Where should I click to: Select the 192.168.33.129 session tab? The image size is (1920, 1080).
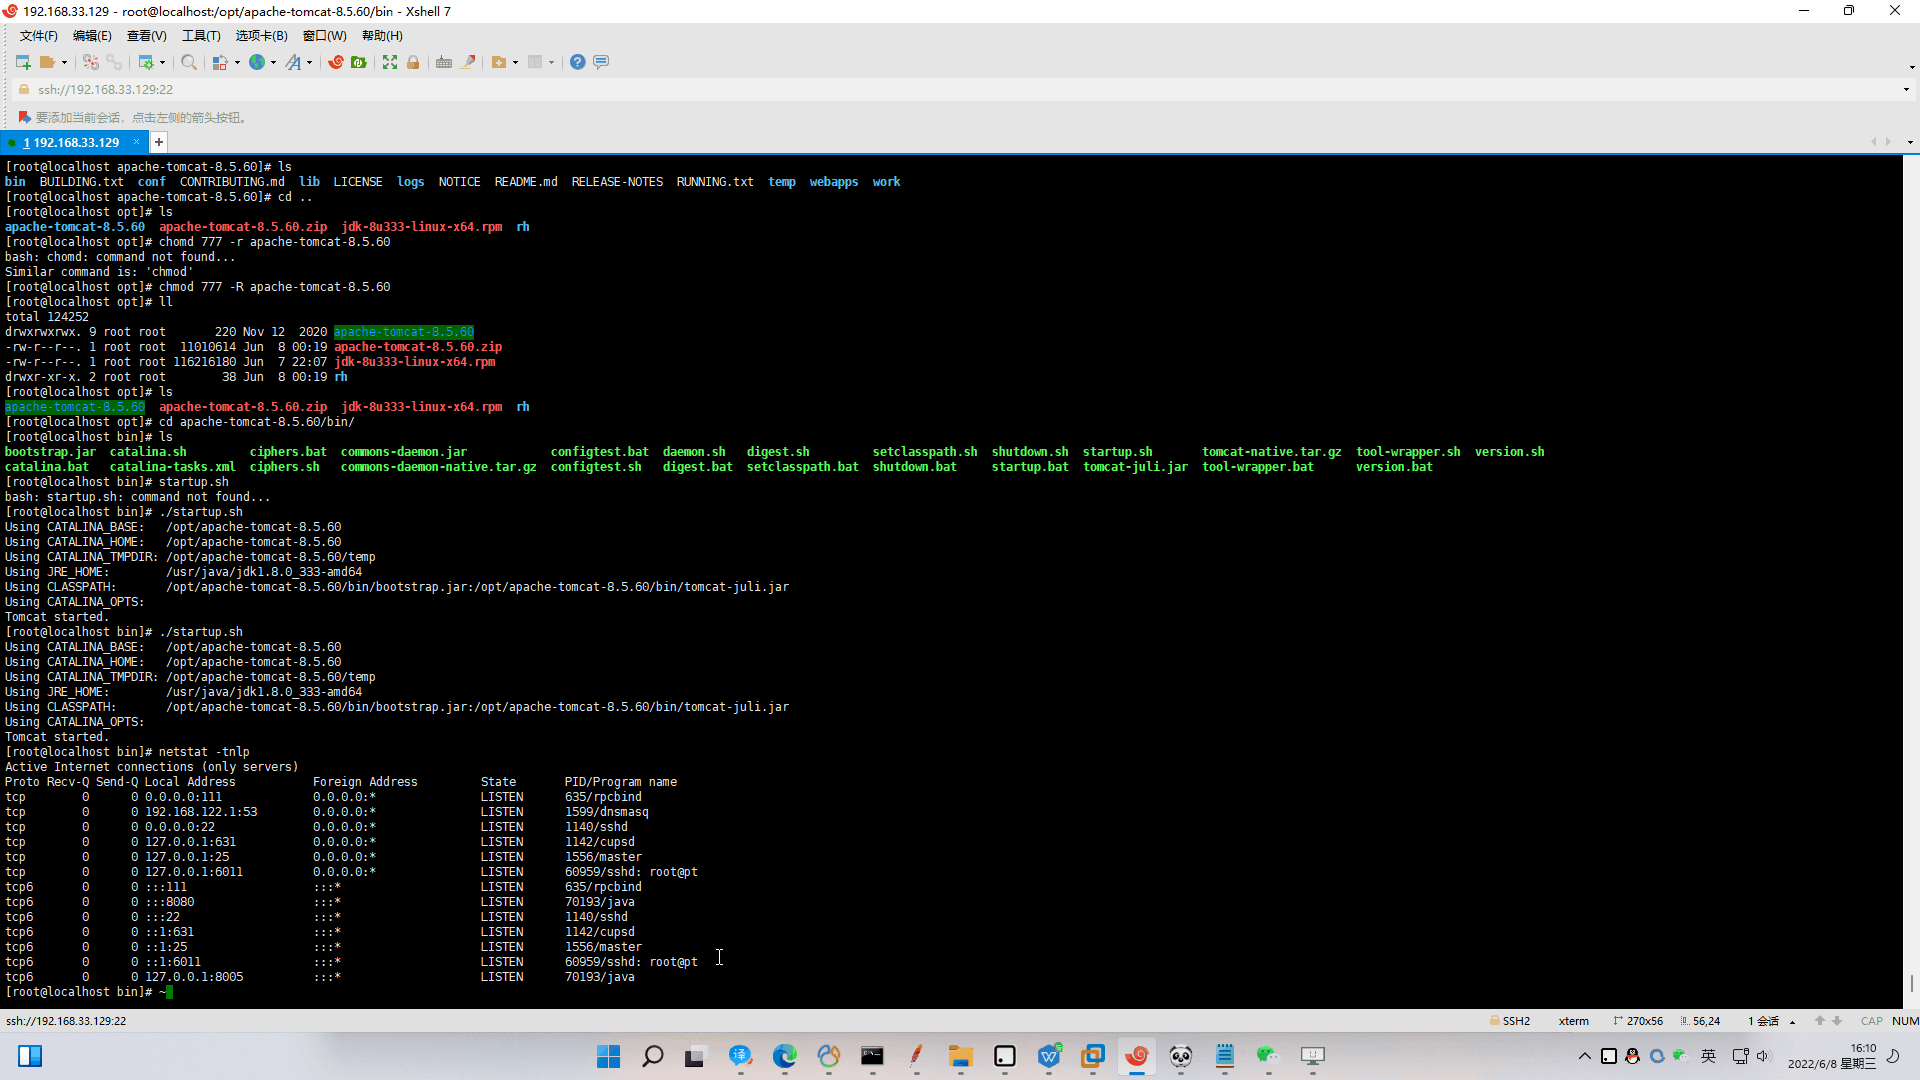point(72,142)
